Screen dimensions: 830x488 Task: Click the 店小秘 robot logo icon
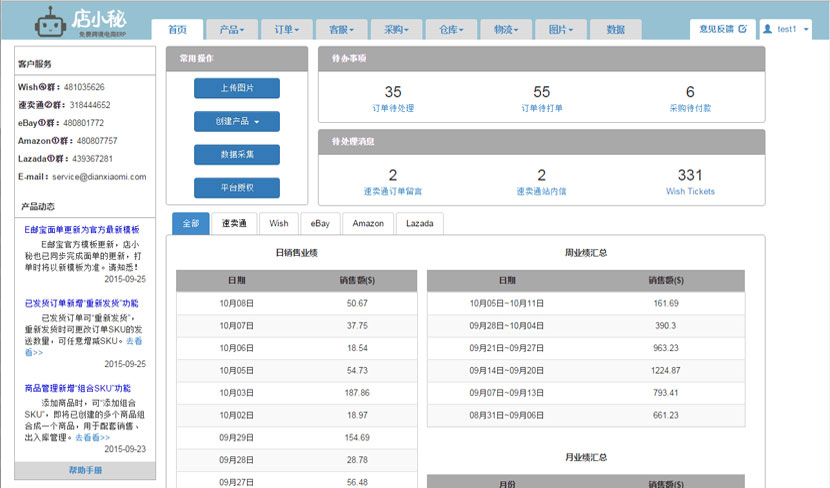coord(49,23)
